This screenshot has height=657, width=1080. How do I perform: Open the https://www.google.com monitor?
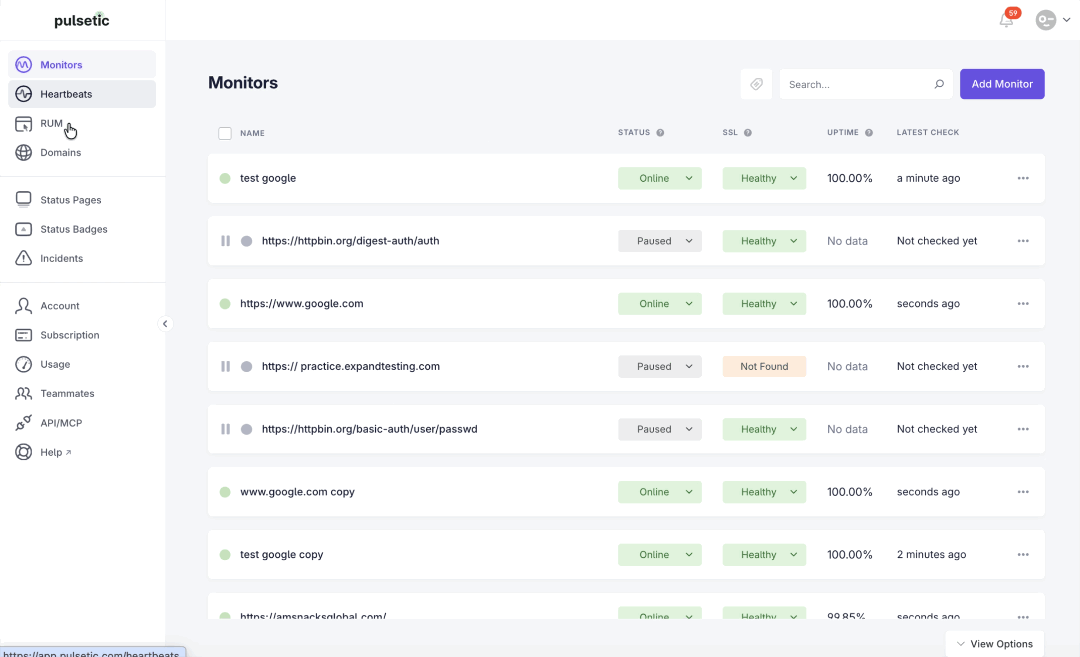pyautogui.click(x=302, y=304)
